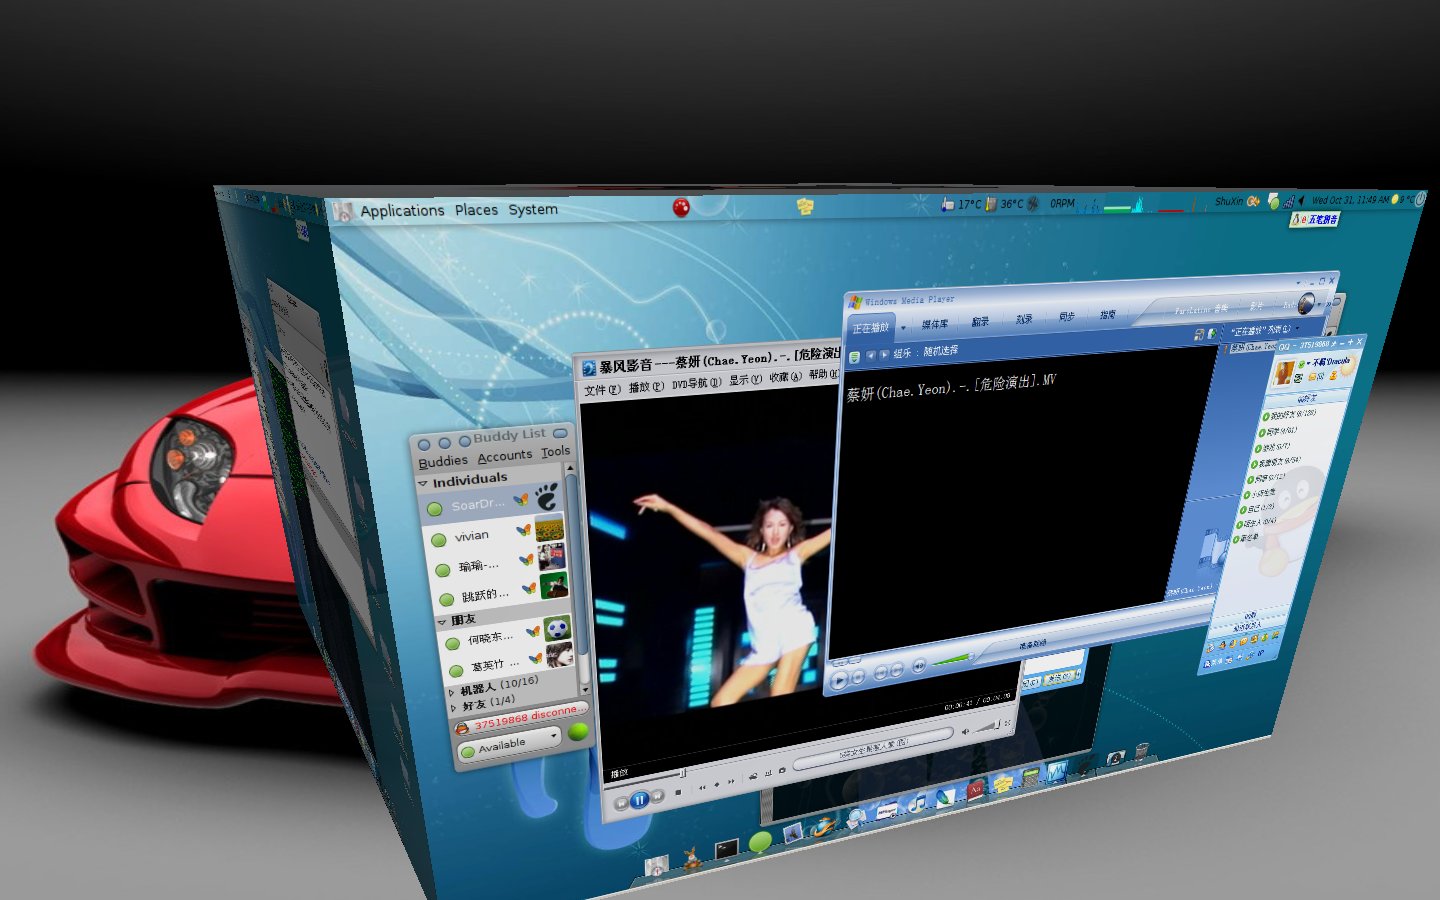Open the trash icon in dock
Screen dimensions: 1440x900
(1142, 752)
